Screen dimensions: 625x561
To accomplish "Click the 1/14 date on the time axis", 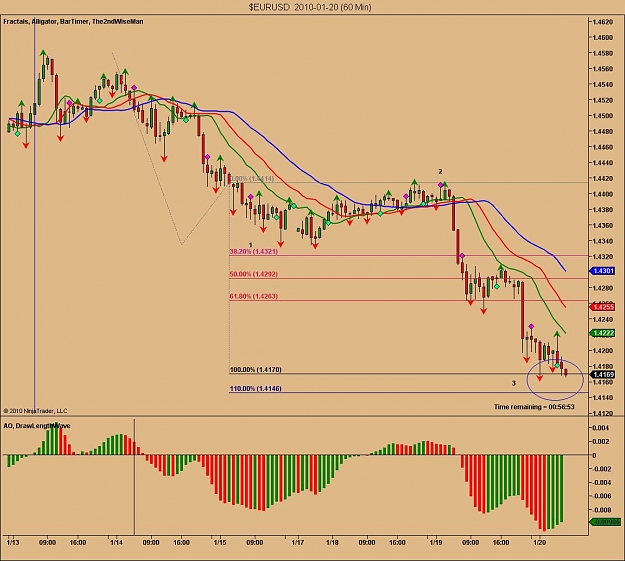I will pyautogui.click(x=116, y=543).
